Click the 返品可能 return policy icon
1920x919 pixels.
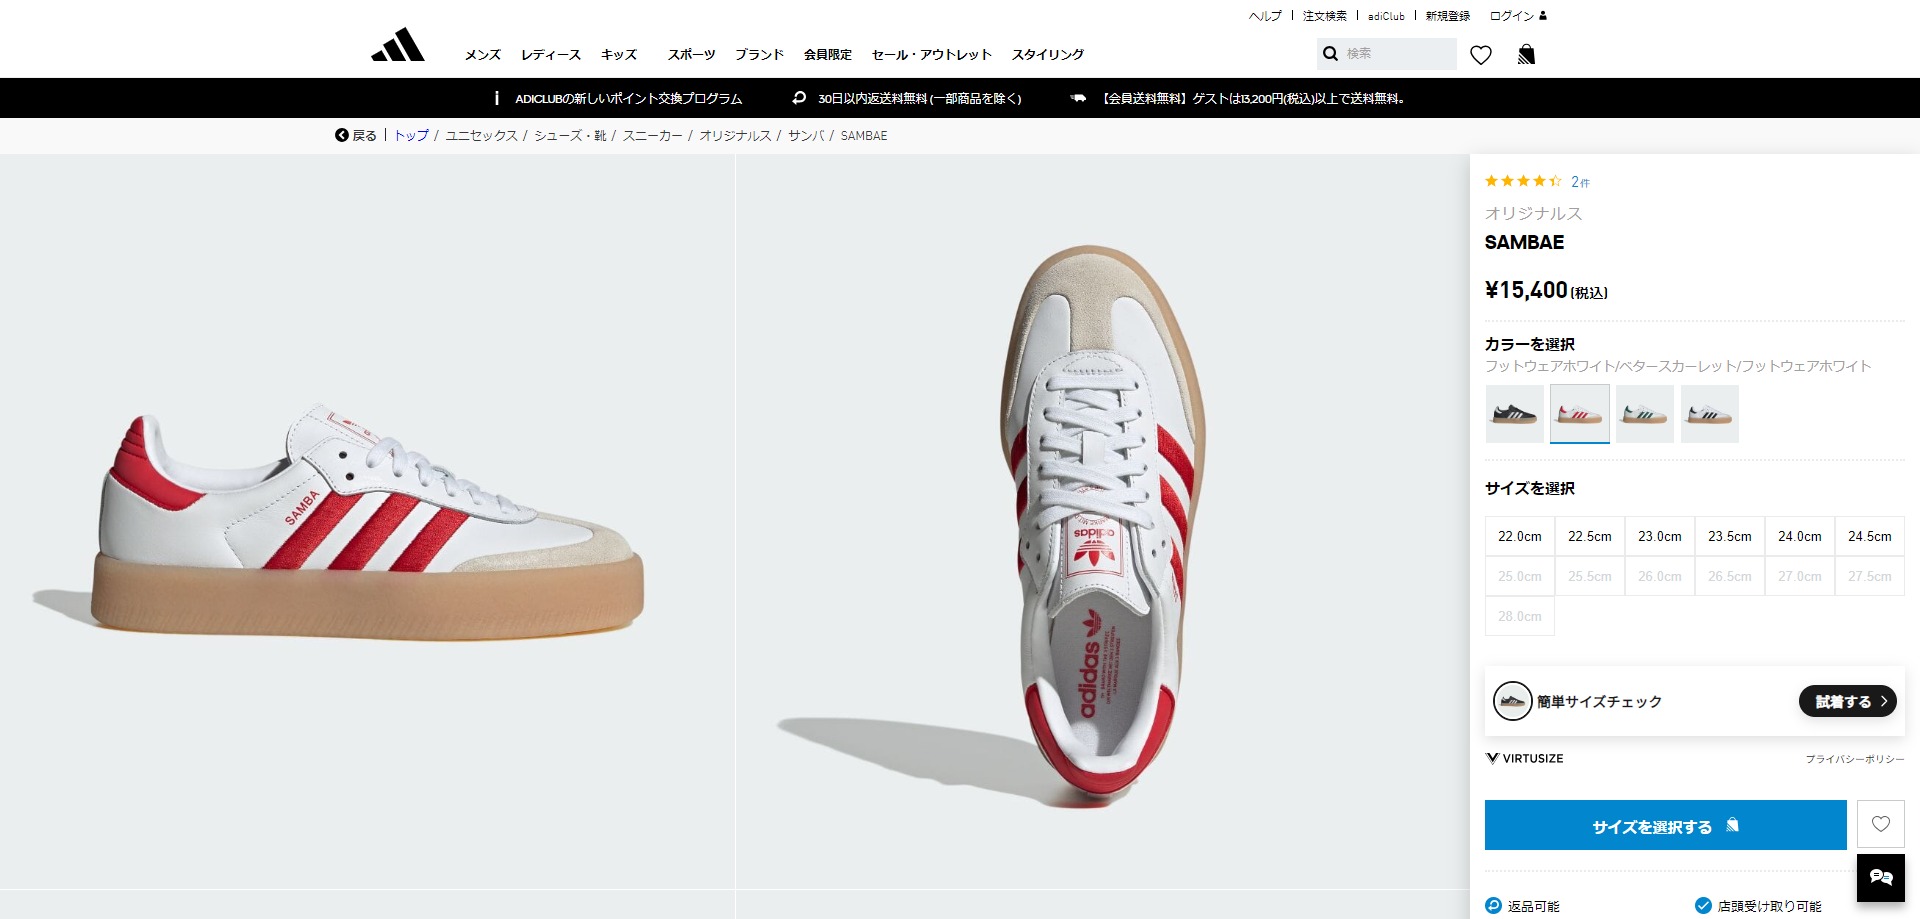pos(1492,904)
